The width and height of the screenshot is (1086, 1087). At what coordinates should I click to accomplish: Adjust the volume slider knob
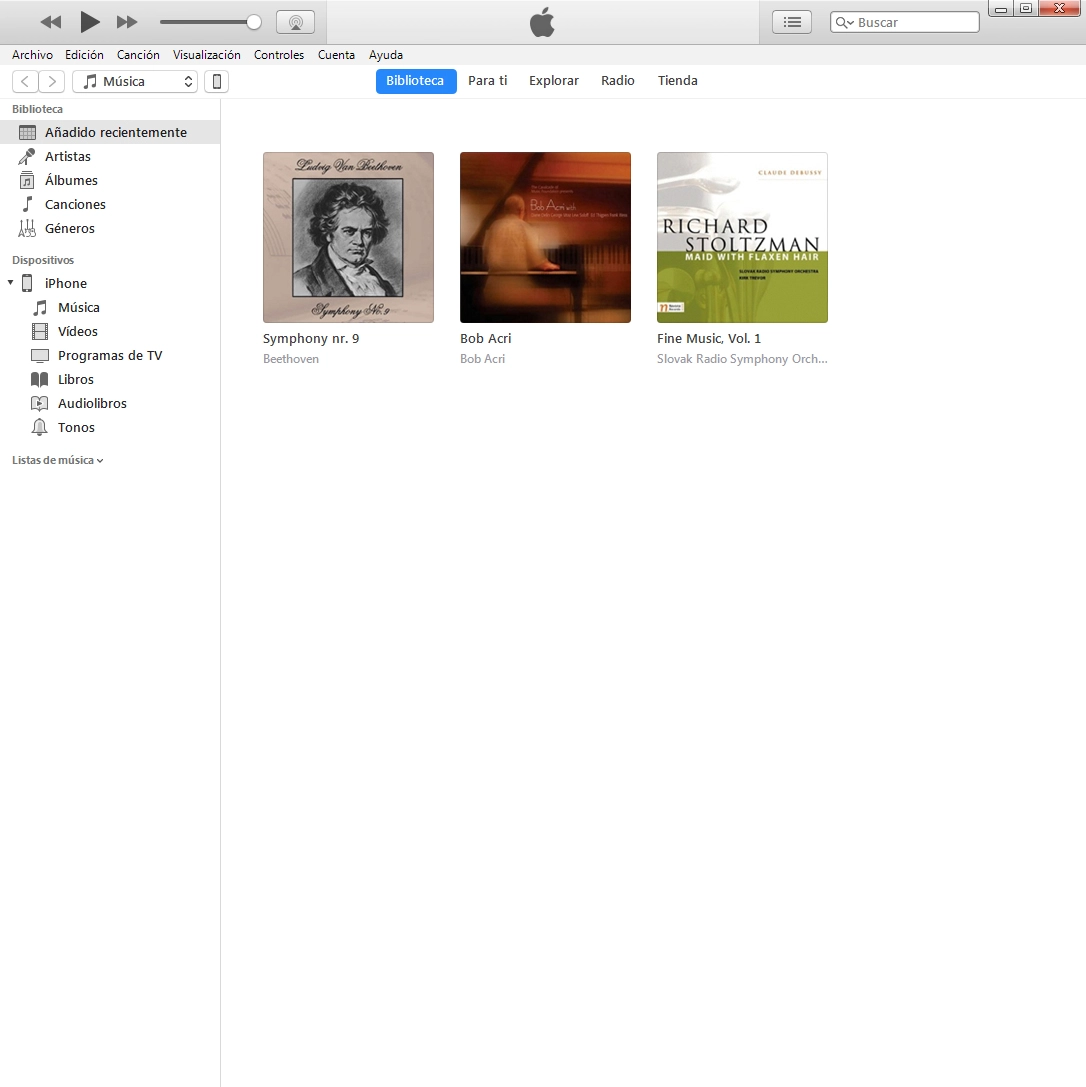coord(254,22)
